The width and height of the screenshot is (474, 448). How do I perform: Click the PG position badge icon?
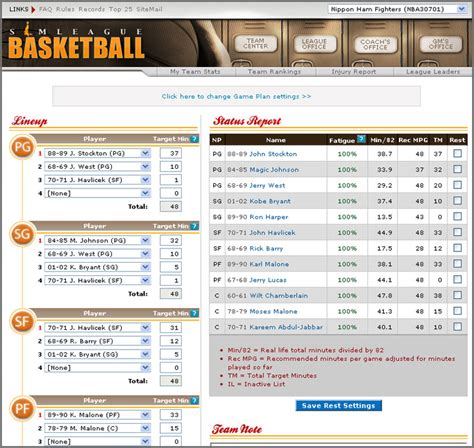pos(22,147)
